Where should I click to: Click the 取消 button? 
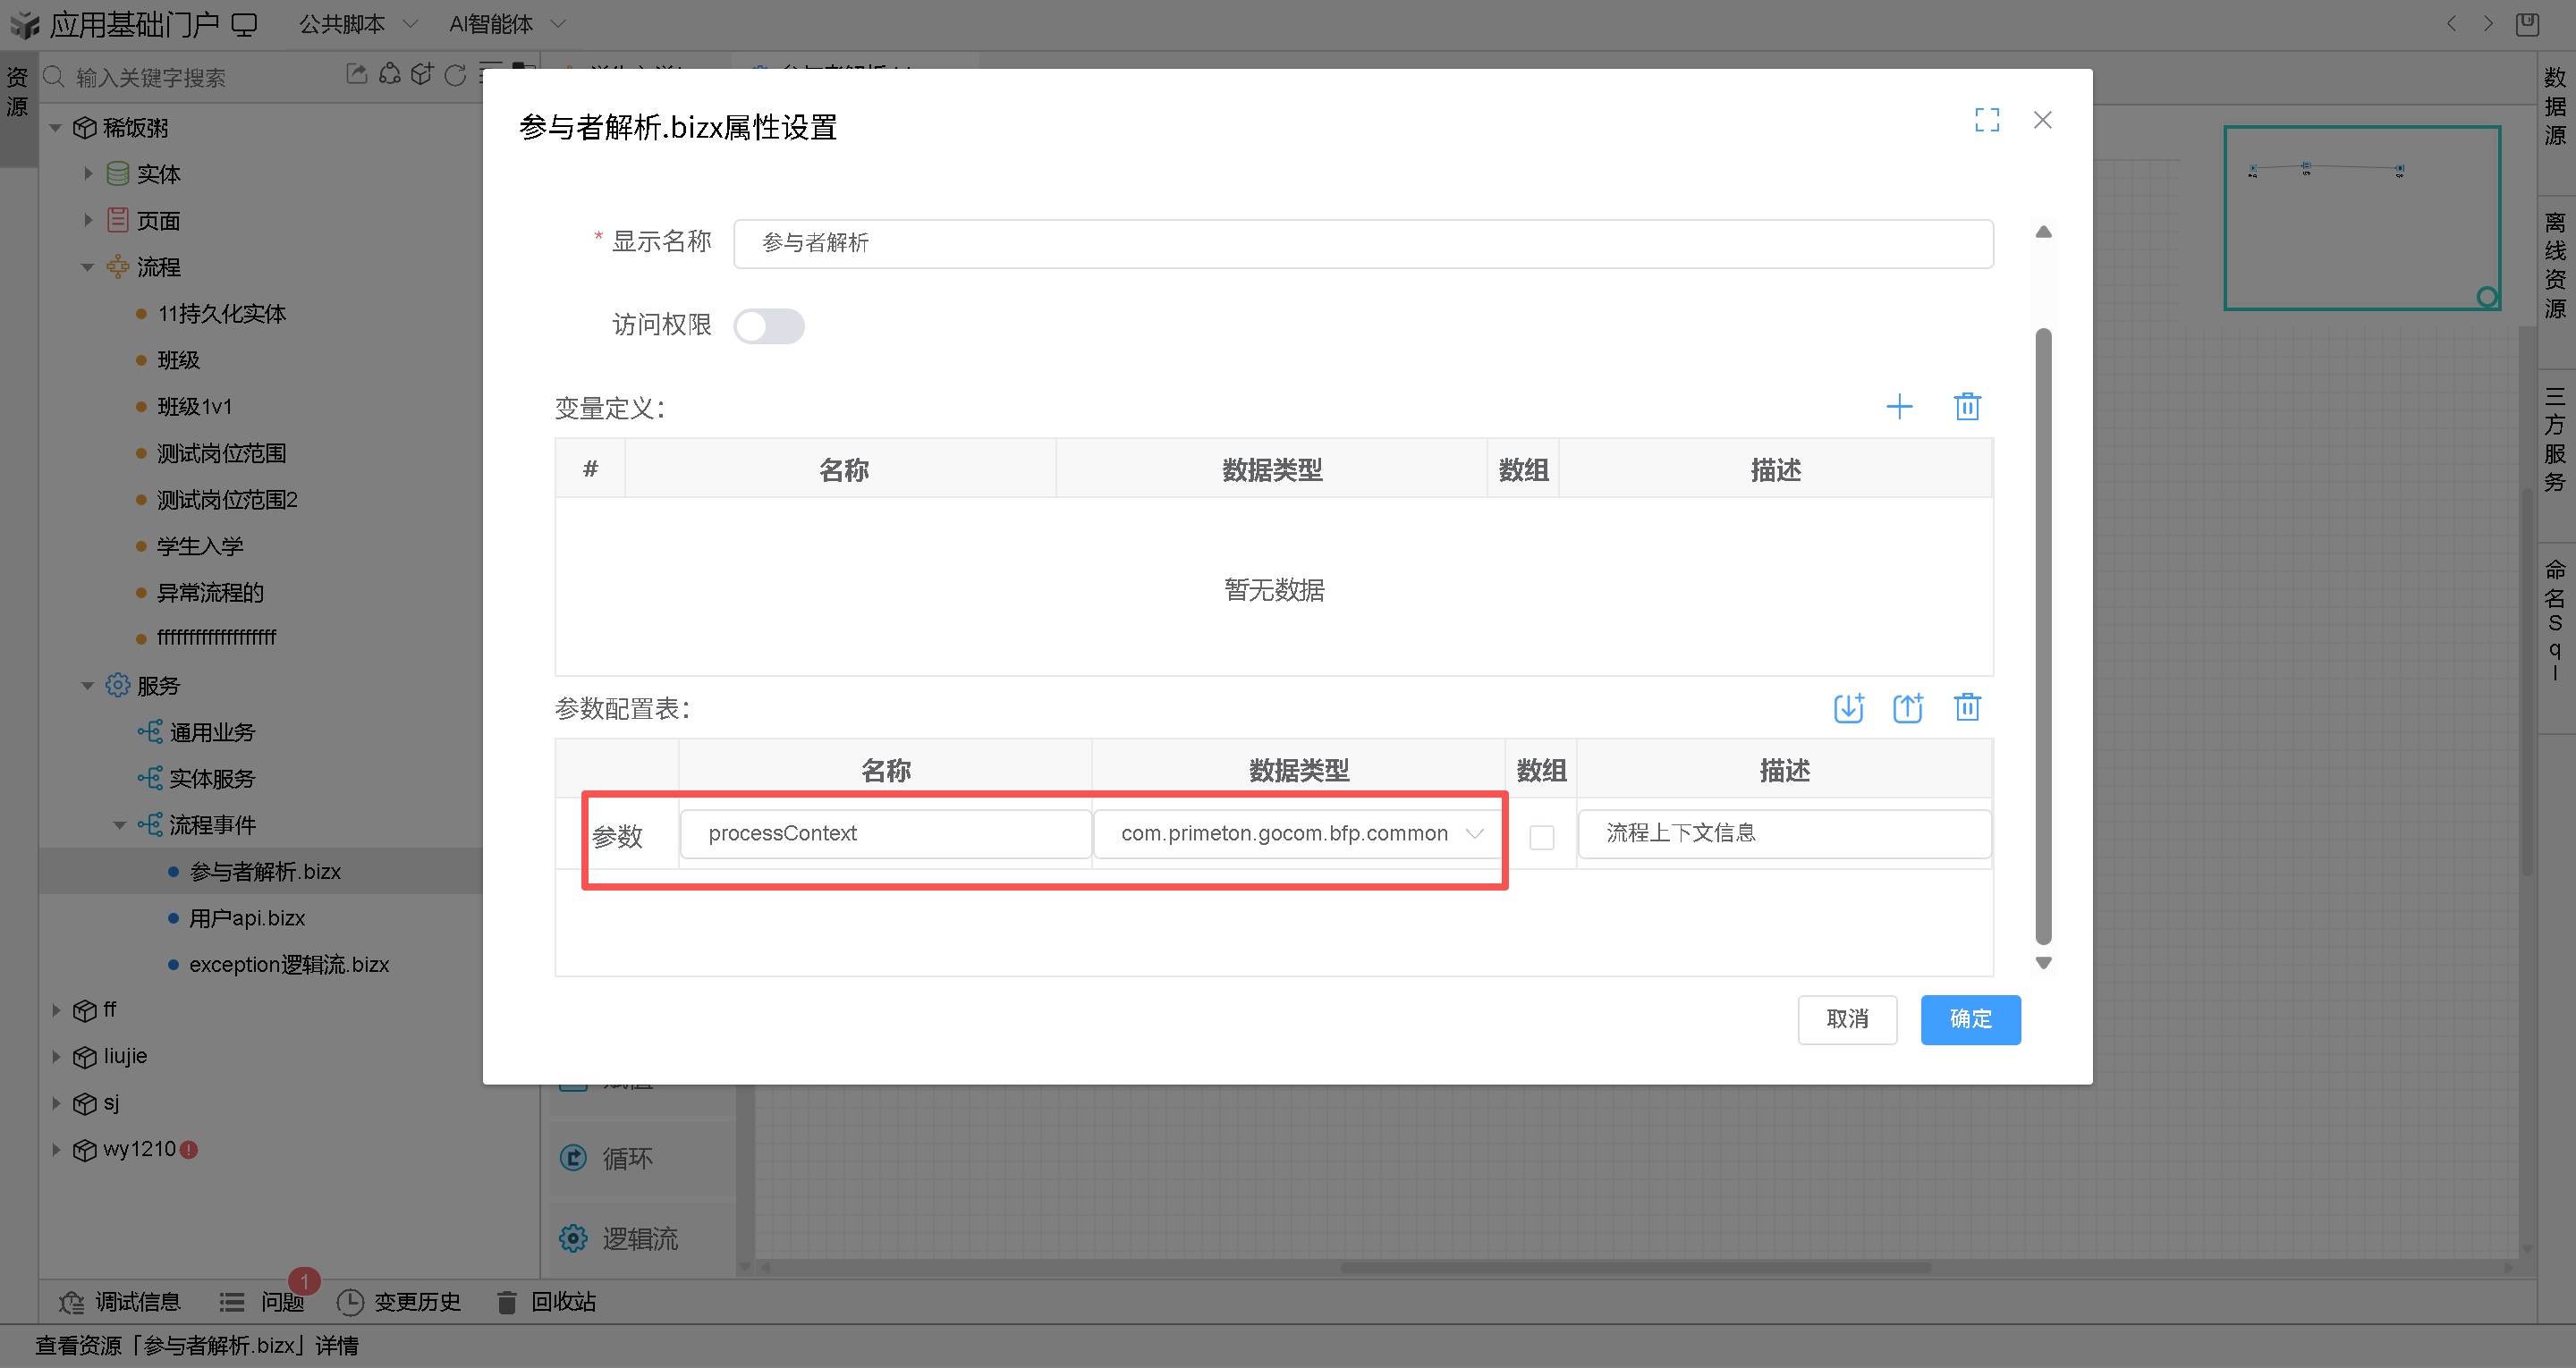[x=1846, y=1019]
